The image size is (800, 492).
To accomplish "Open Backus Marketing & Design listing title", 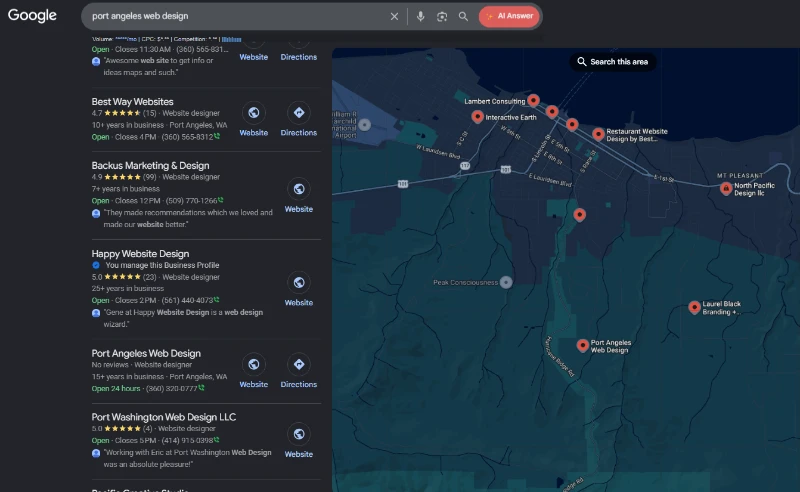I will click(151, 165).
